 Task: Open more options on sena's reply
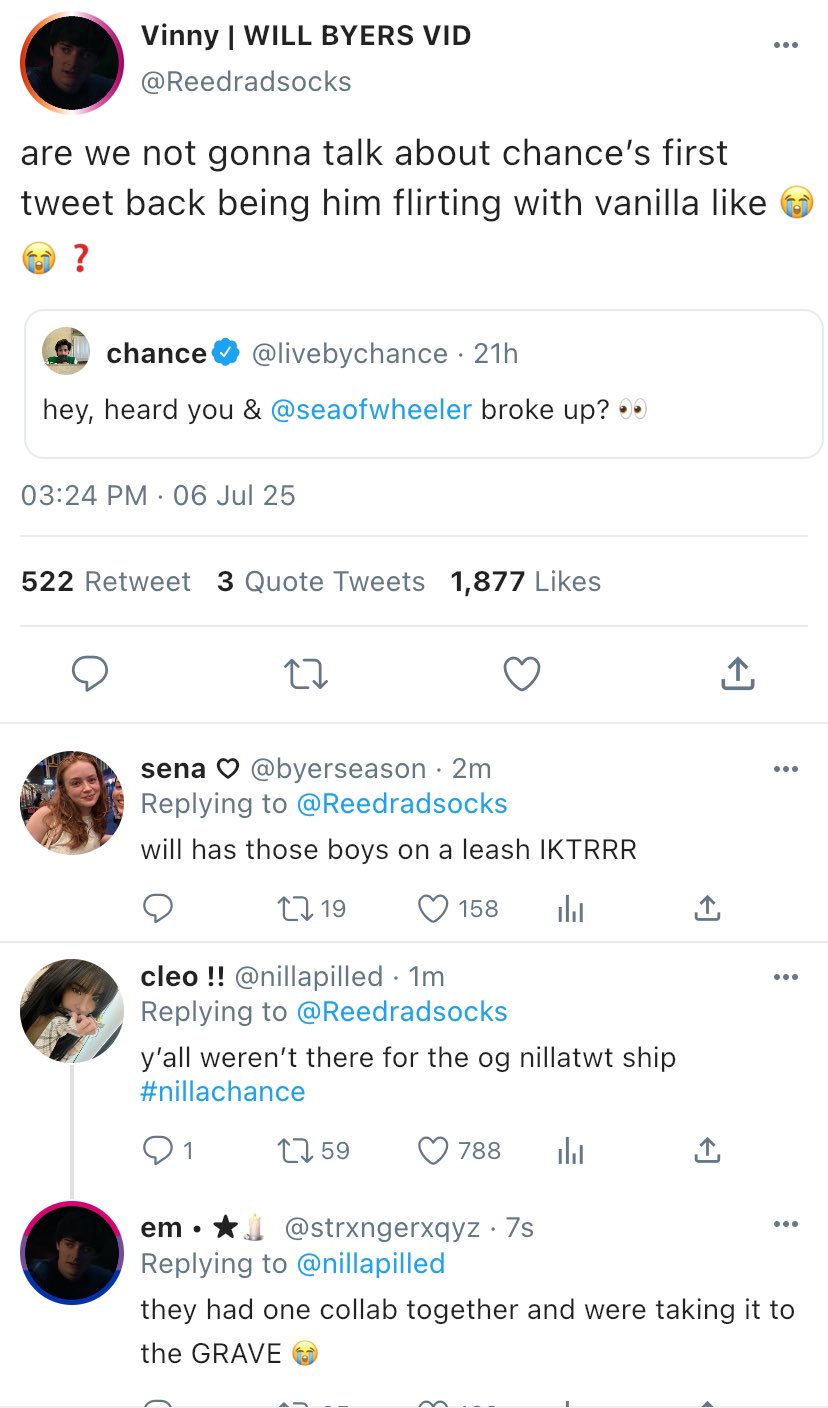click(x=786, y=769)
